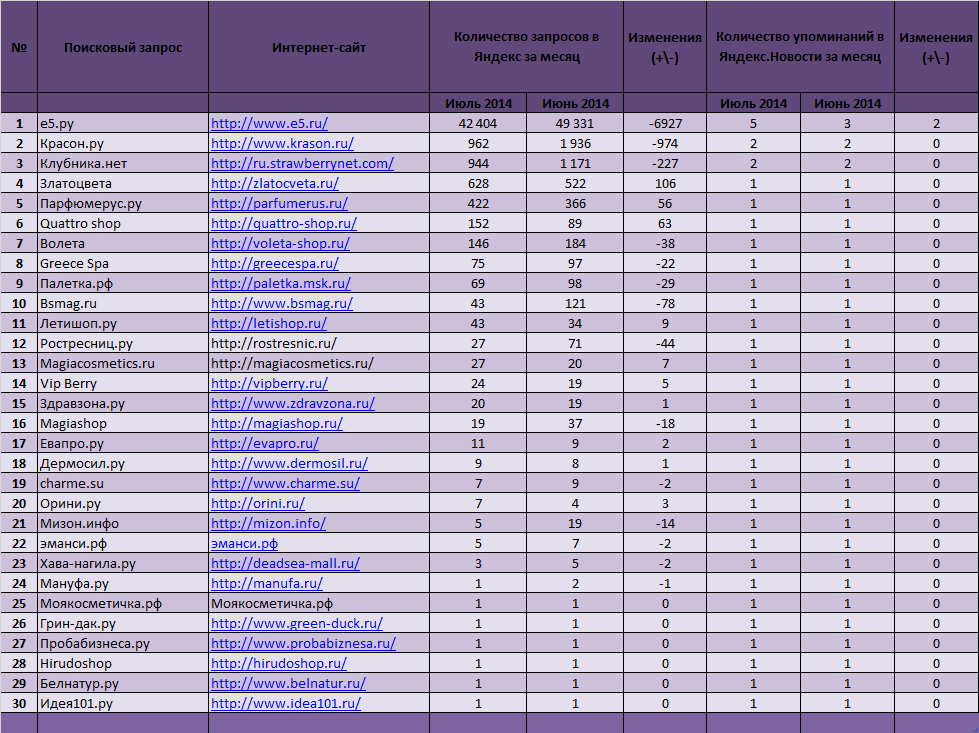Select the 'Bsmag.ru' query cell
This screenshot has width=979, height=733.
tap(123, 303)
